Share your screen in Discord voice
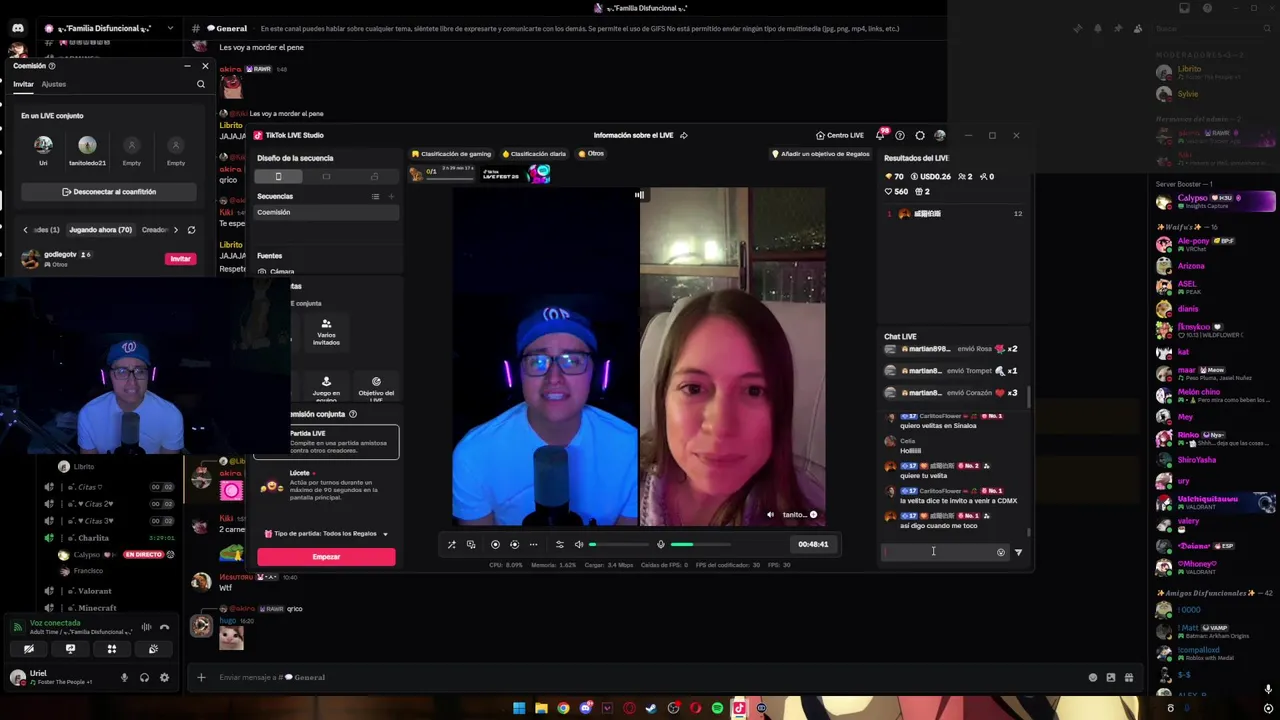This screenshot has height=720, width=1280. pyautogui.click(x=70, y=649)
